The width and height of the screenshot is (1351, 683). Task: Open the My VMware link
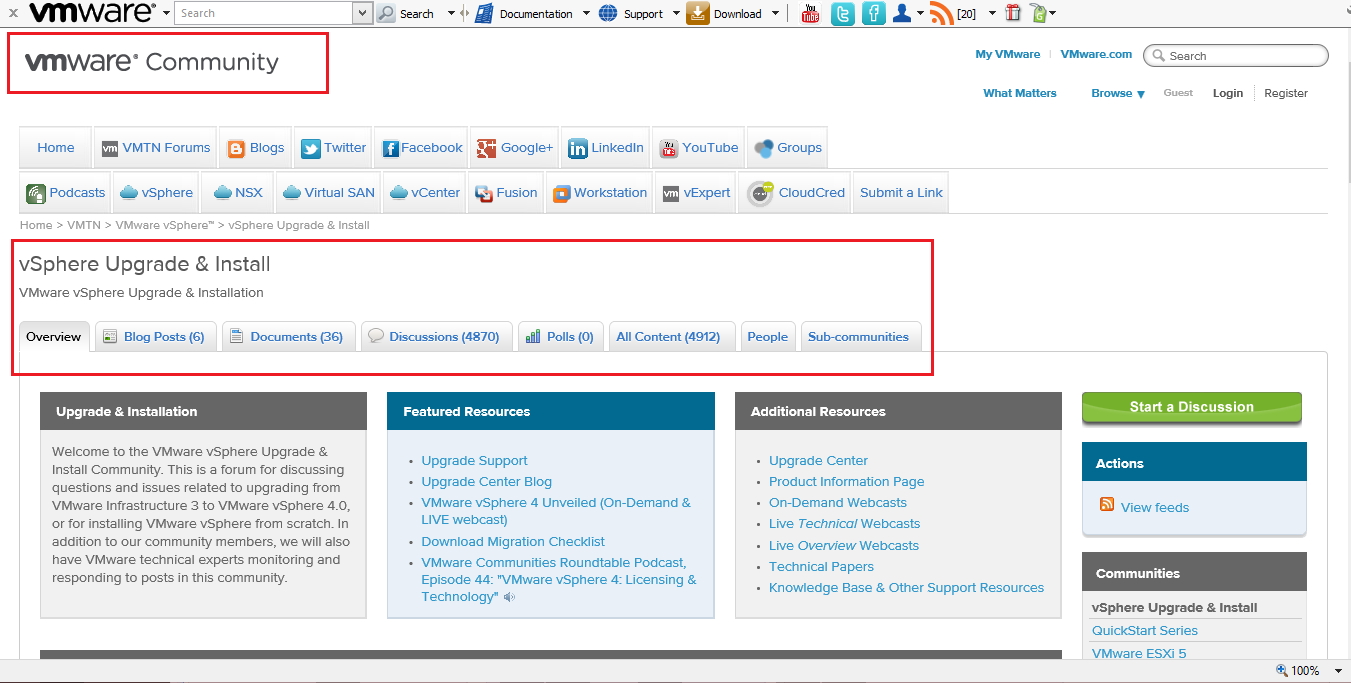coord(1008,54)
